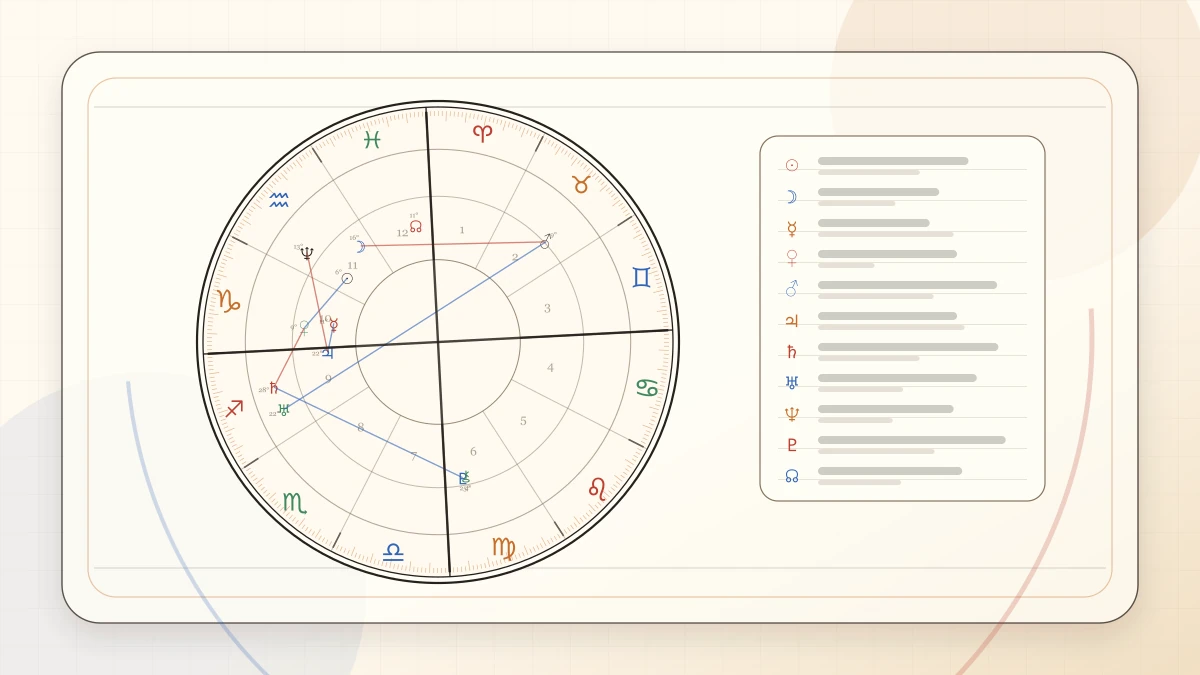Select the Gemini glyph on the zodiac ring
Screen dimensions: 1200x675
pos(641,277)
